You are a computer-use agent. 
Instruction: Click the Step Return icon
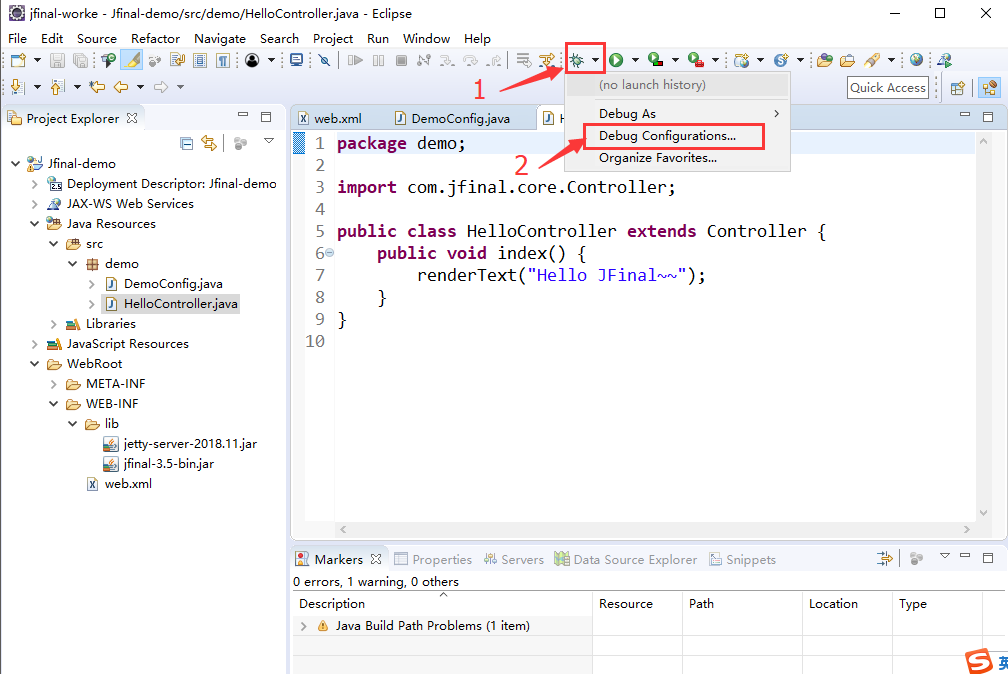pos(494,60)
